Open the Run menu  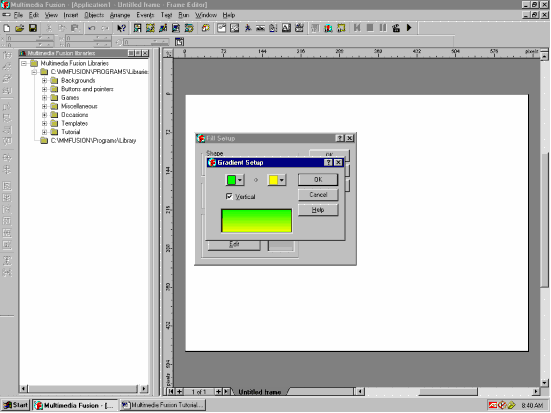point(183,15)
